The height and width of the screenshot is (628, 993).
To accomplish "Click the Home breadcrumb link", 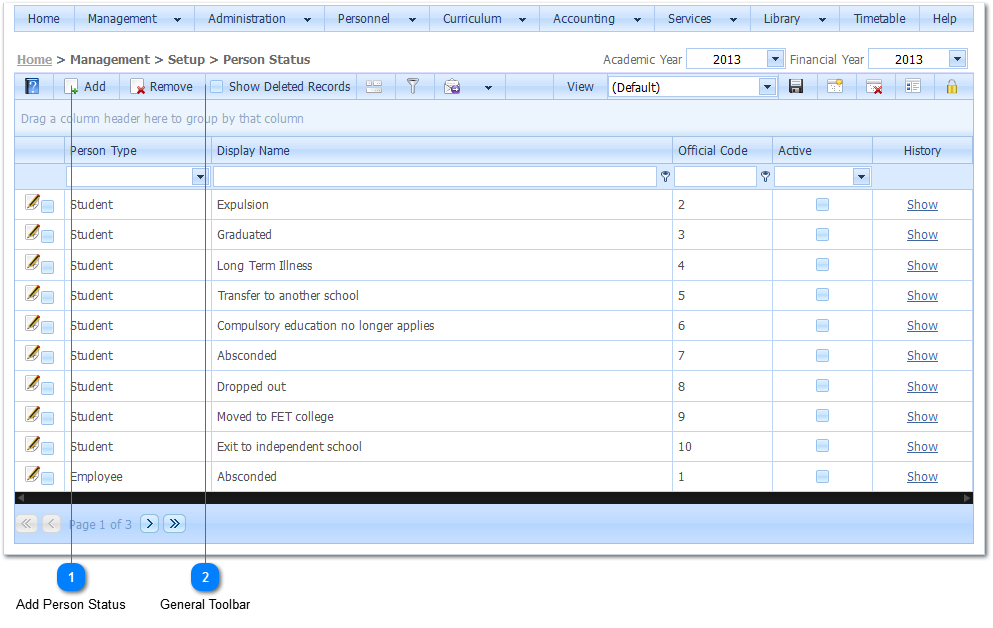I will click(34, 60).
